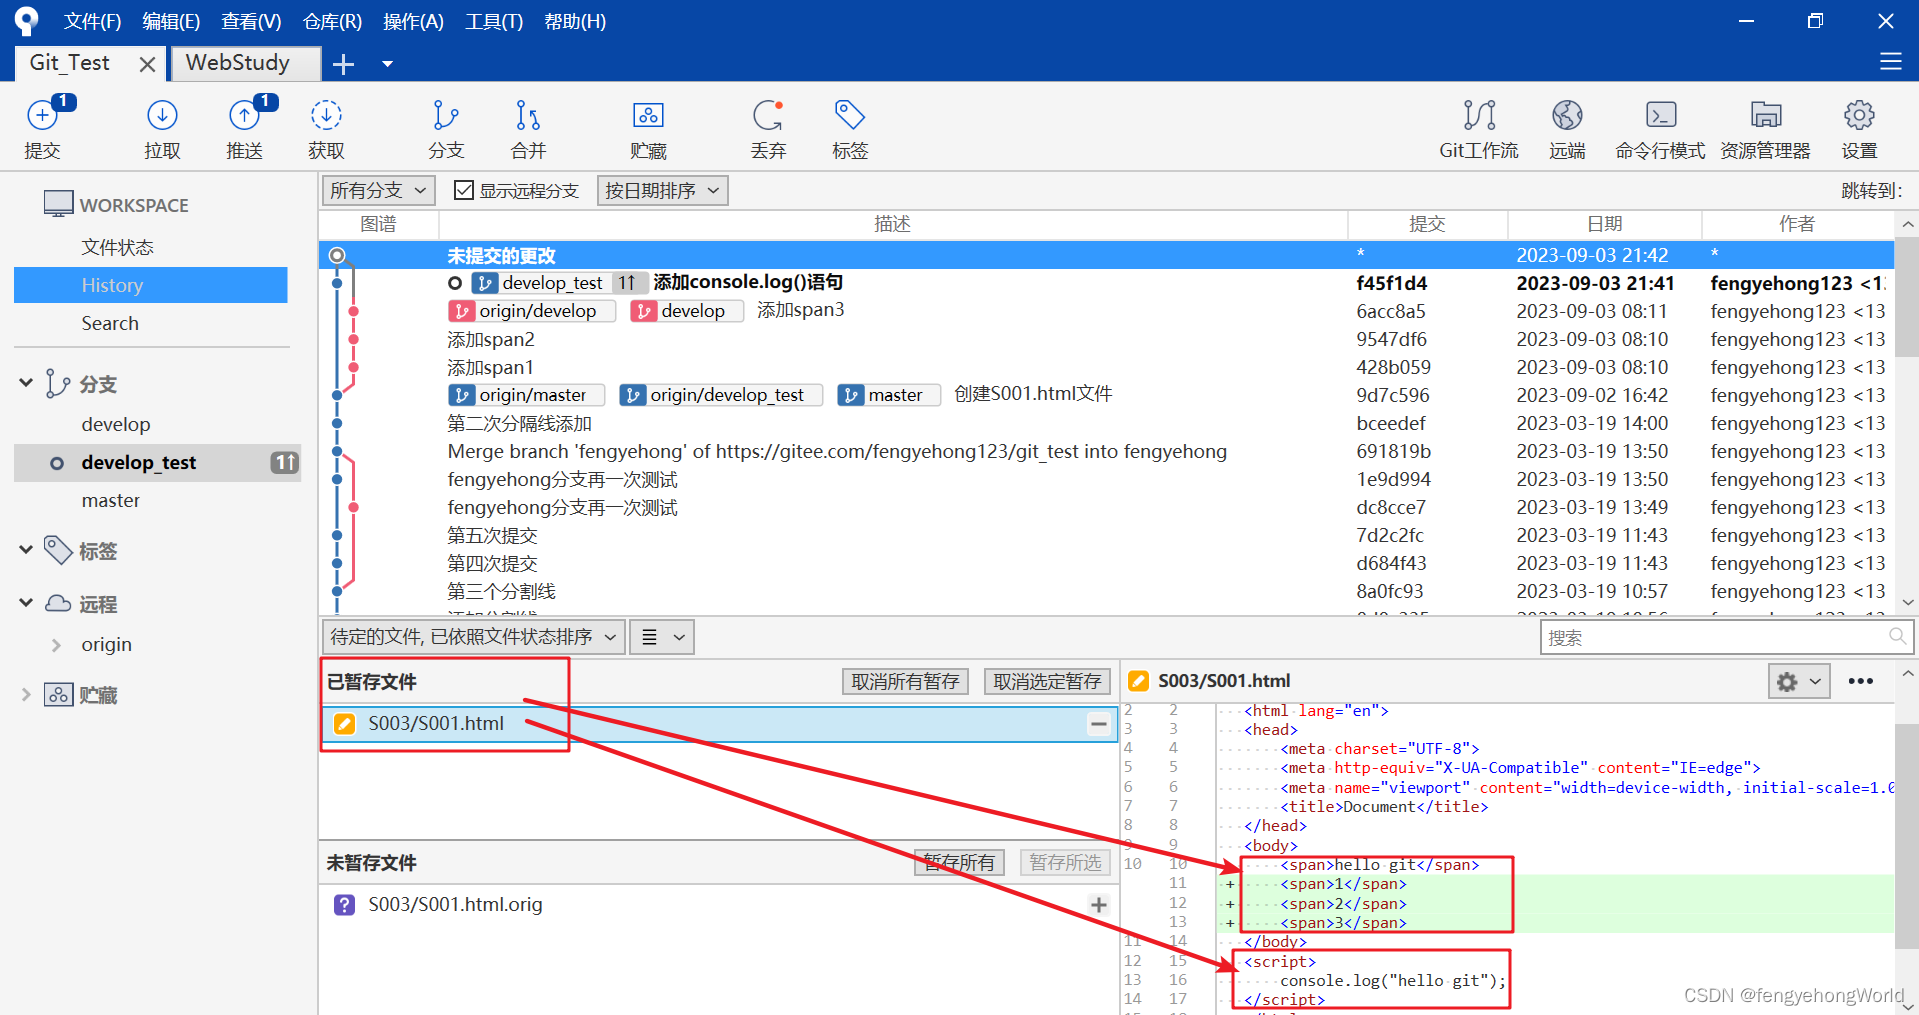Open the diff panel three-dots menu

click(1861, 681)
